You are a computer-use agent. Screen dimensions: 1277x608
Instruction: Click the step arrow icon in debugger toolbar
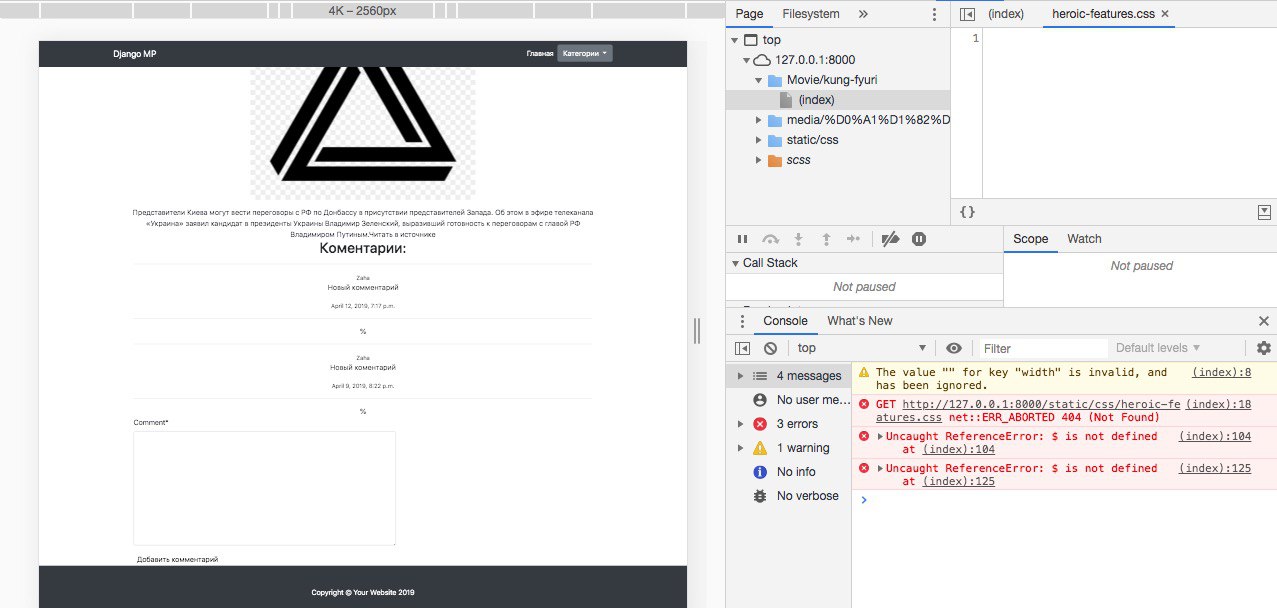click(853, 239)
